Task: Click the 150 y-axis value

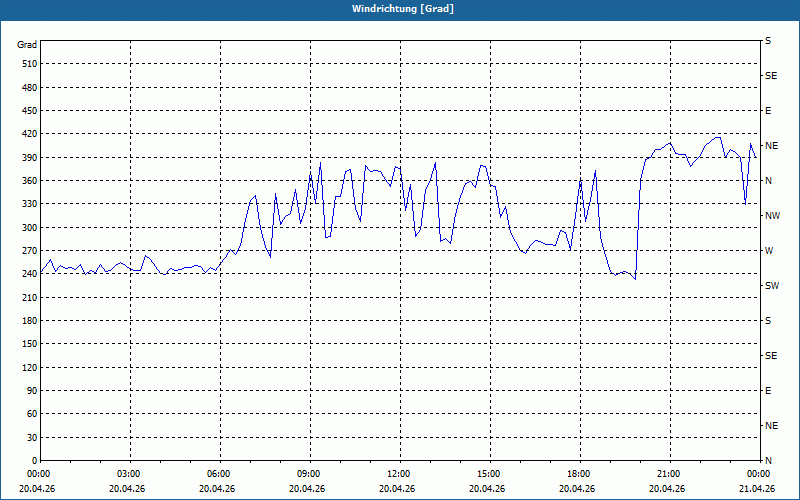Action: [30, 344]
